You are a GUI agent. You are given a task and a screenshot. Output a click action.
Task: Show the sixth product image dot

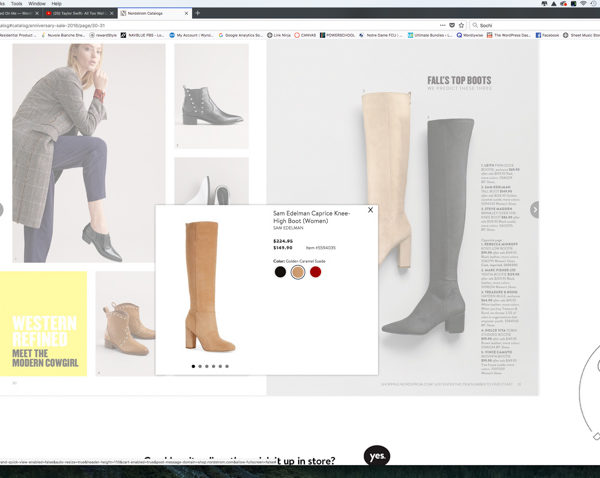(227, 366)
